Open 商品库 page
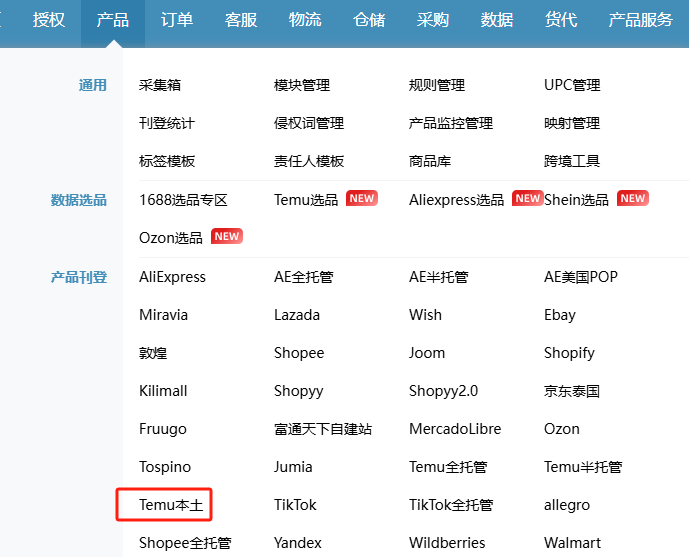 coord(430,161)
